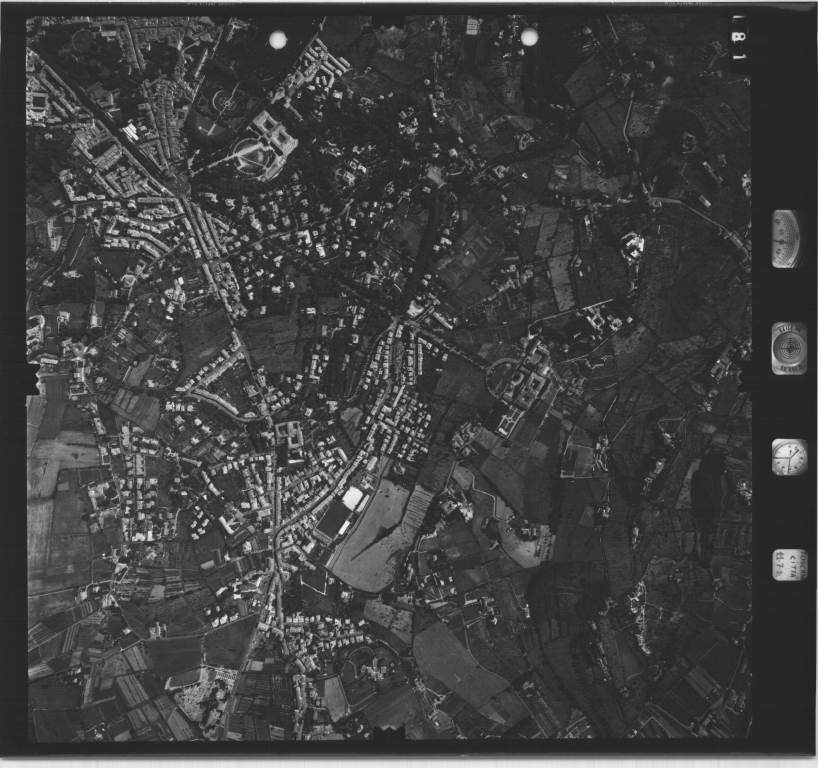Click the bright white roof beside the sports field

click(353, 498)
